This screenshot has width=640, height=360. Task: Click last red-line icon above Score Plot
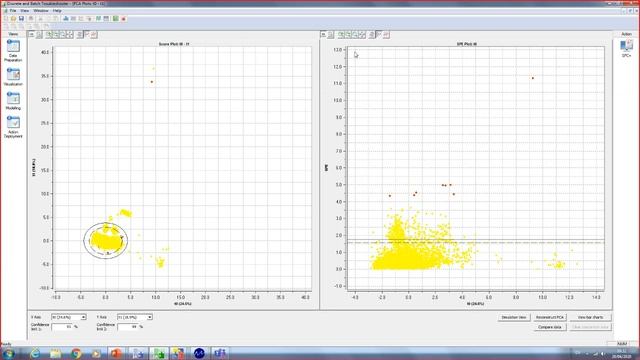tap(94, 35)
